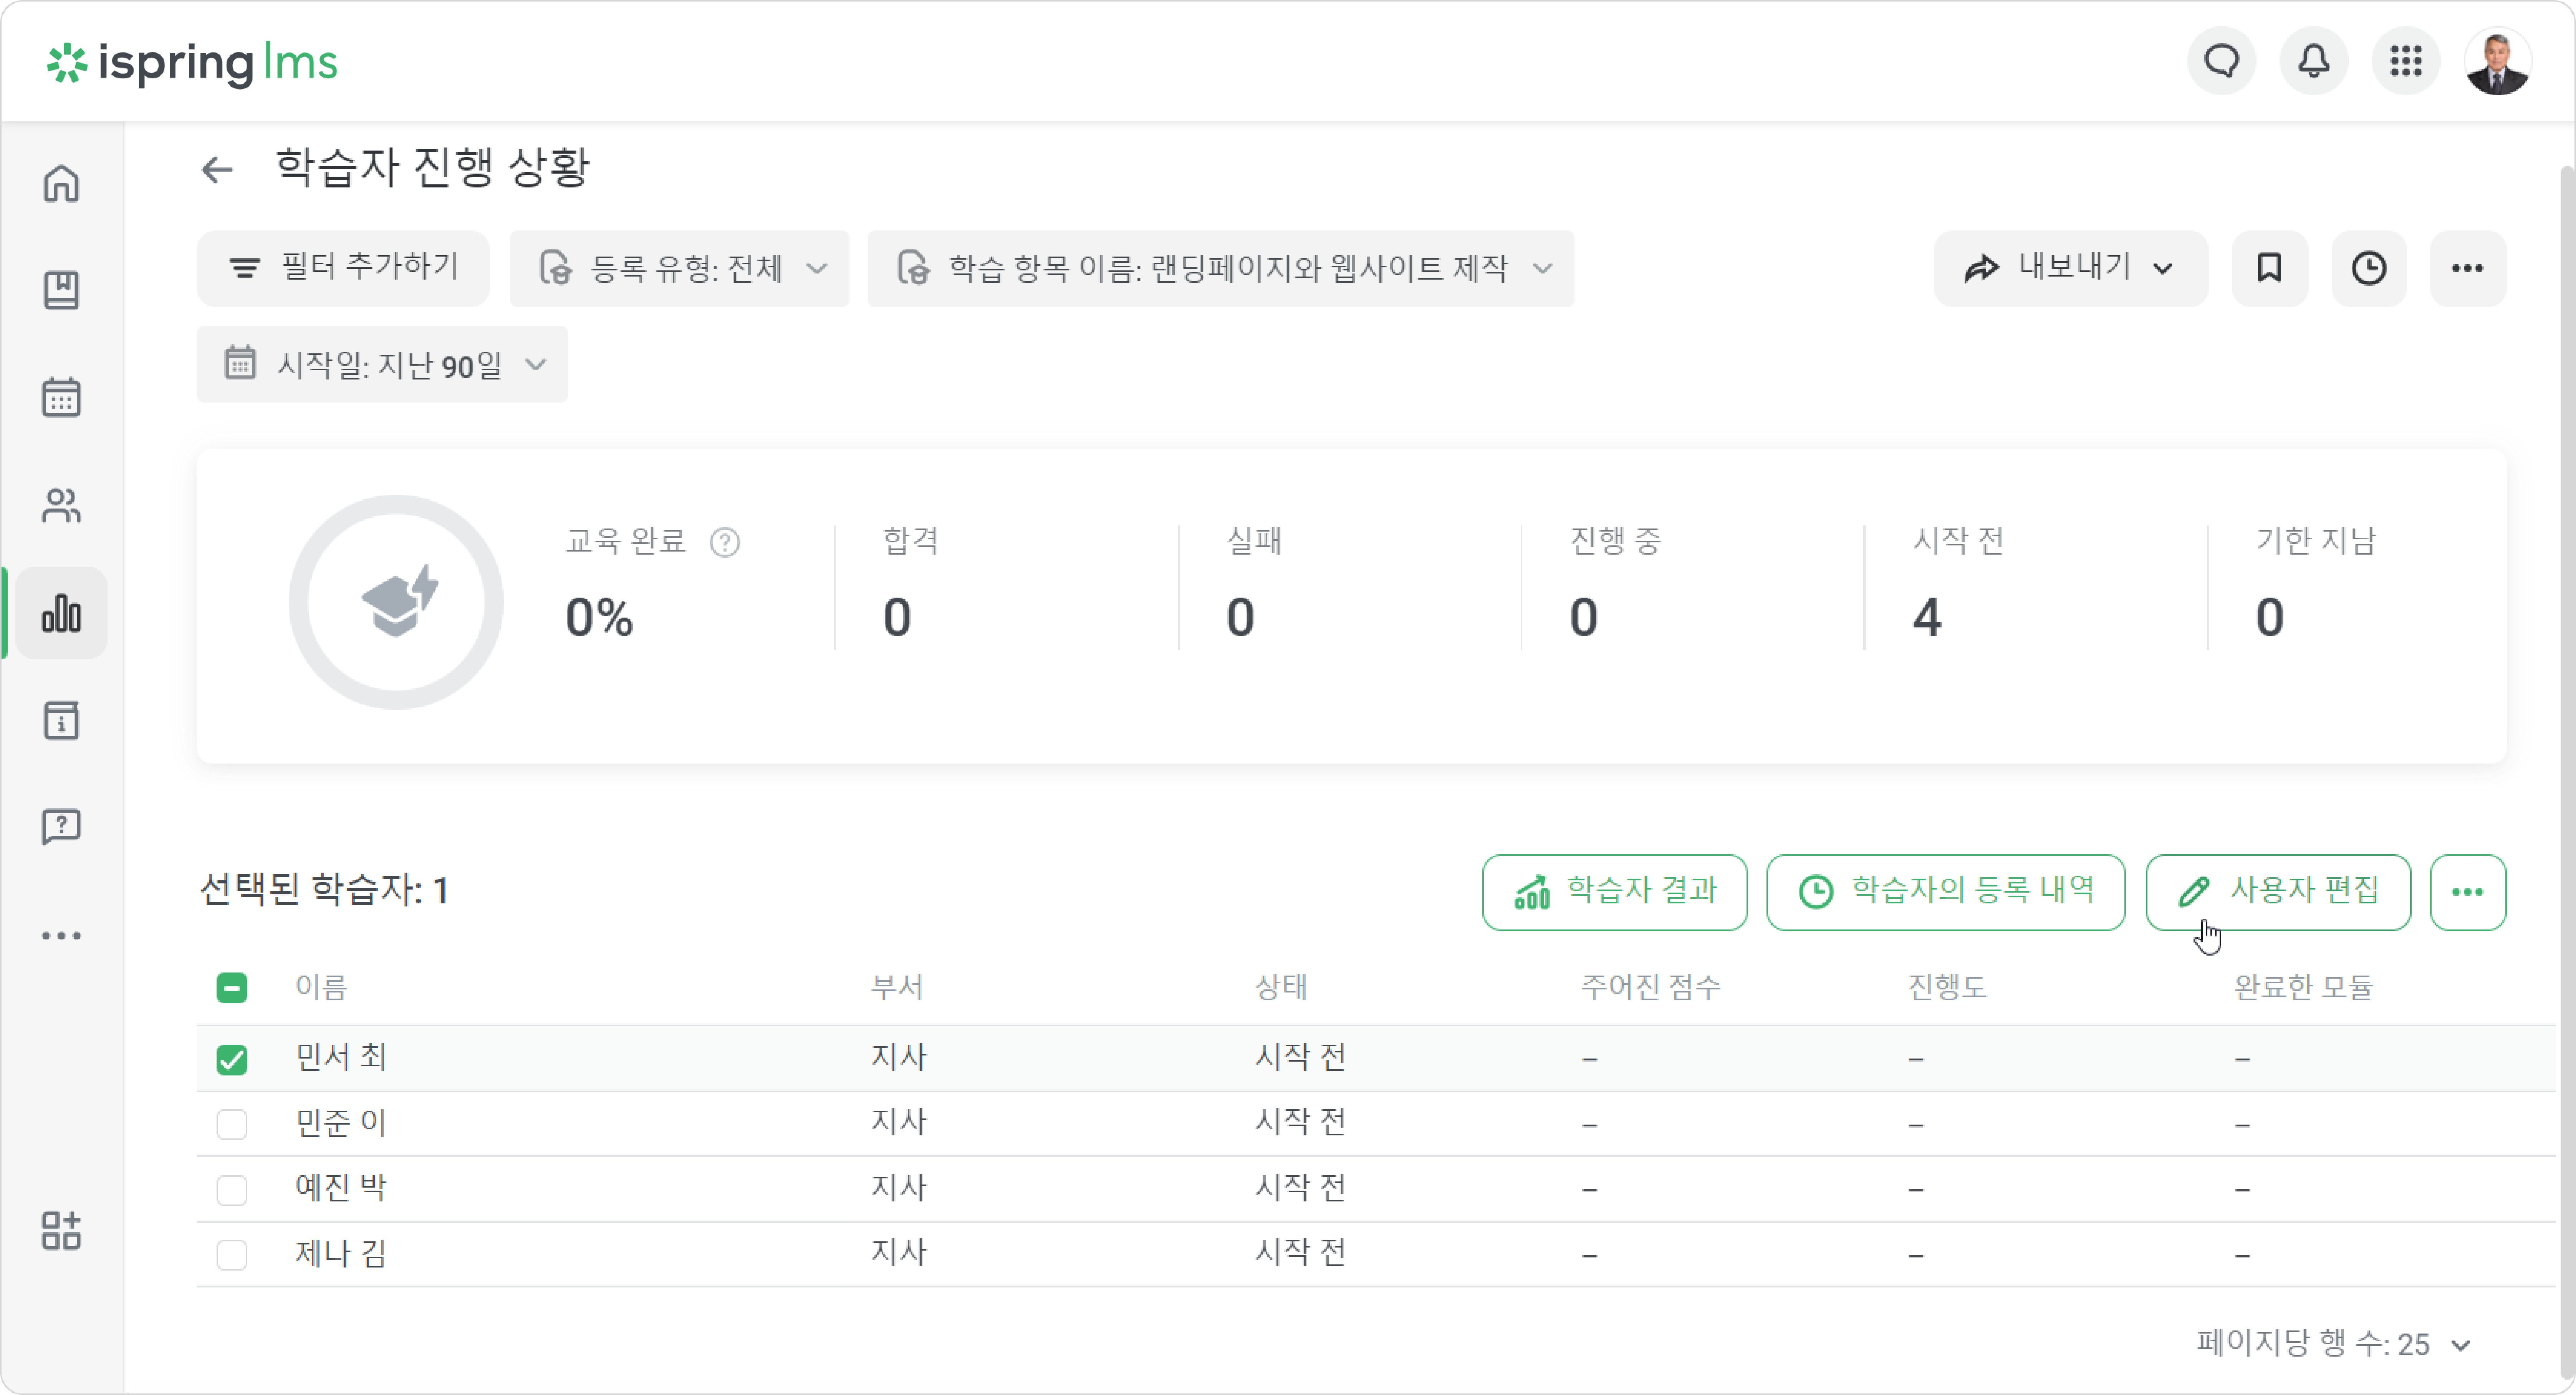
Task: Open the users section in sidebar
Action: [x=61, y=505]
